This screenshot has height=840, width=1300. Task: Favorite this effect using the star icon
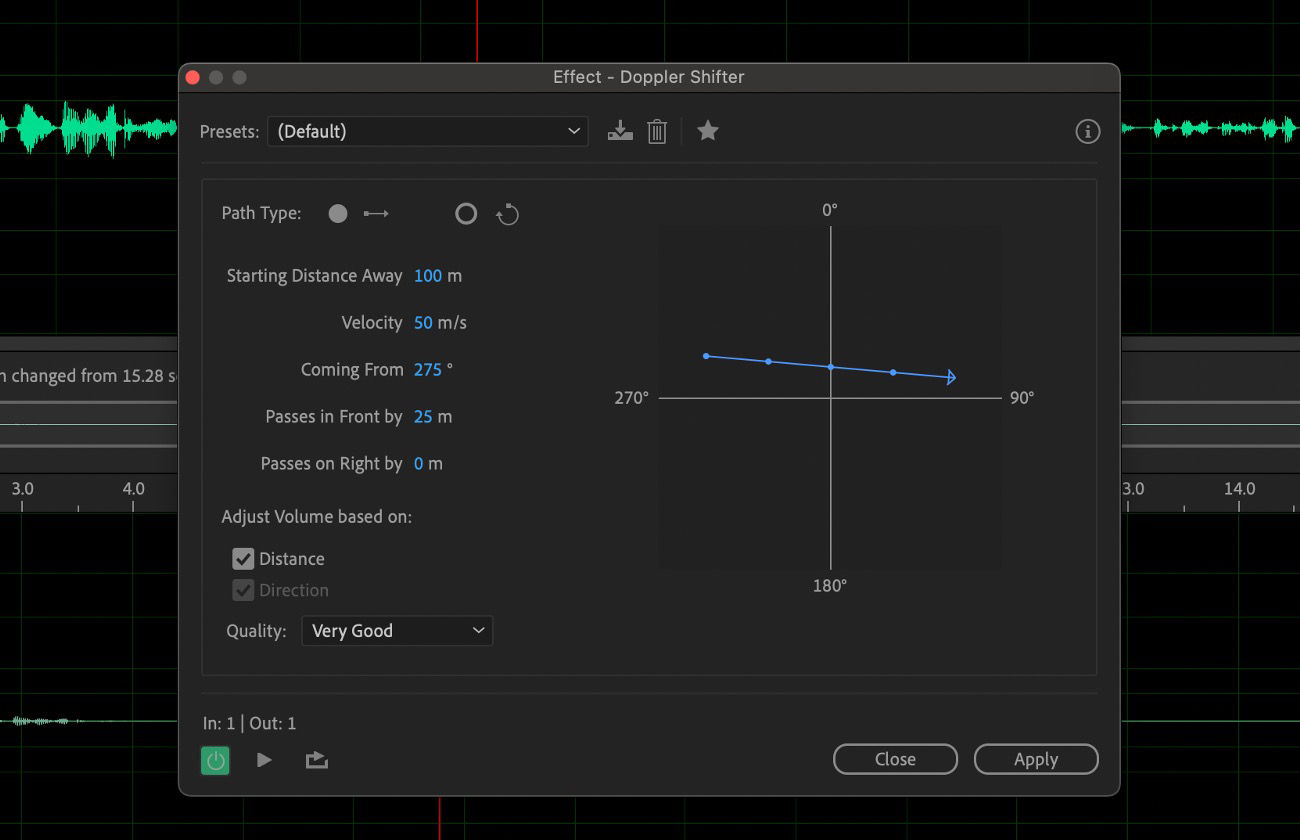[x=708, y=130]
